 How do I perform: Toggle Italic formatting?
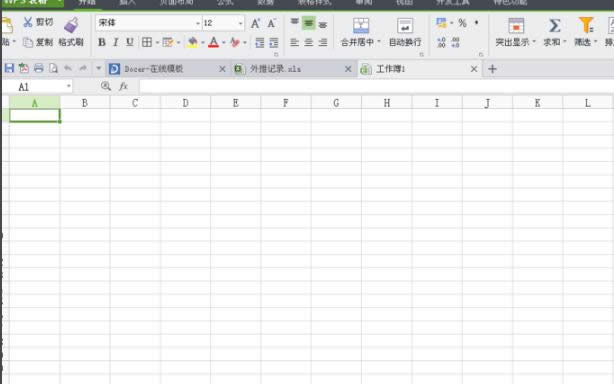[116, 42]
